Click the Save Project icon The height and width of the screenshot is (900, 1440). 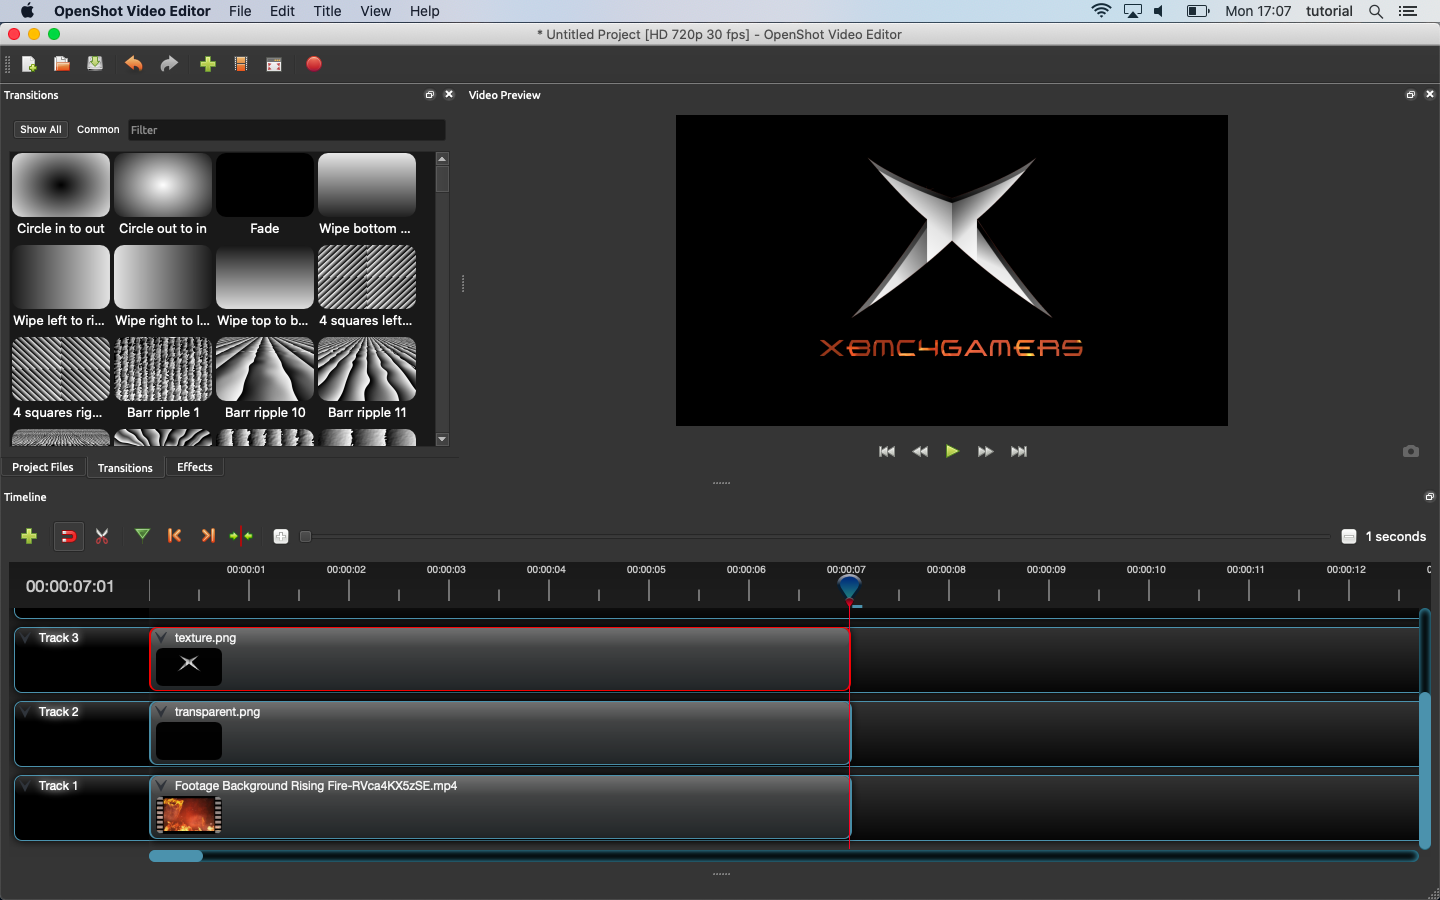click(x=95, y=64)
